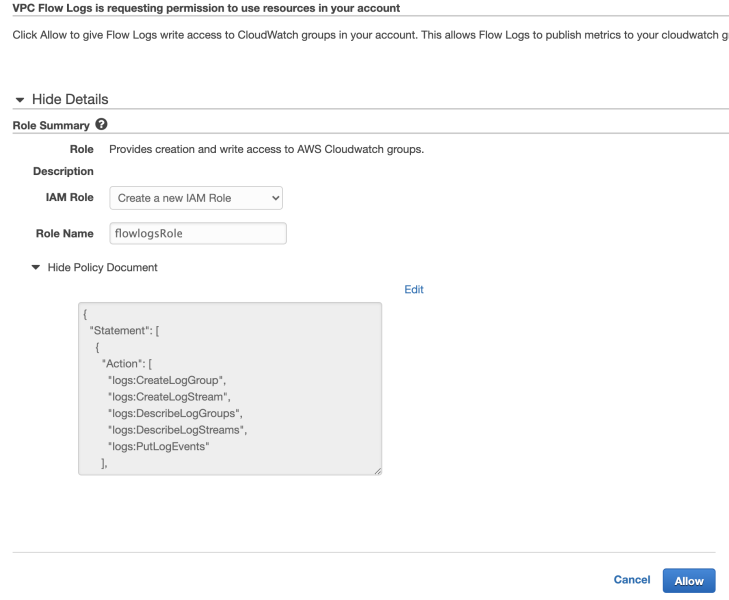Click the "Statement" line in policy document
Viewport: 729px width, 600px height.
tap(124, 330)
